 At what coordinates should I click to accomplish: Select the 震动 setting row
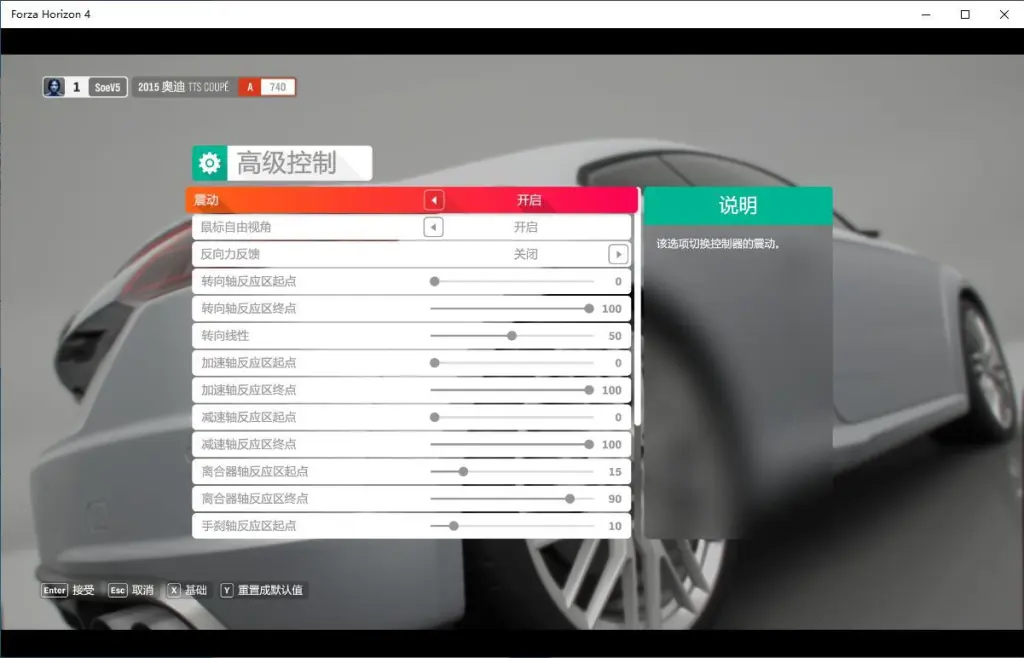pyautogui.click(x=411, y=200)
